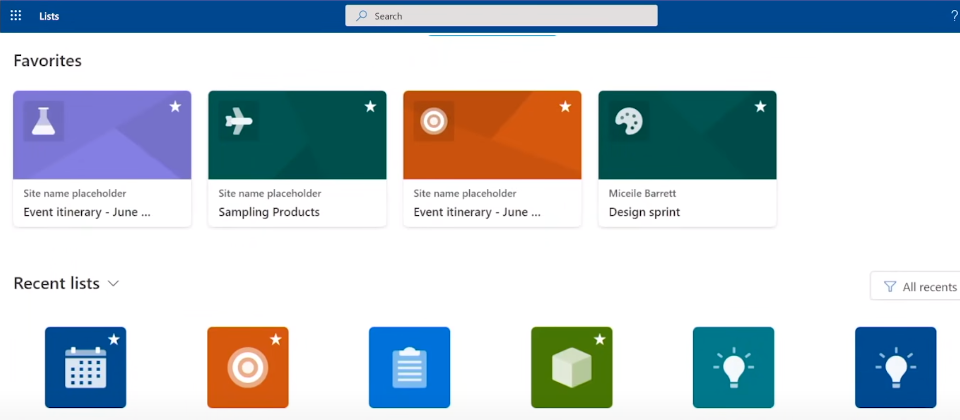Open the teal lightbulb list tile
This screenshot has height=420, width=960.
(x=733, y=367)
